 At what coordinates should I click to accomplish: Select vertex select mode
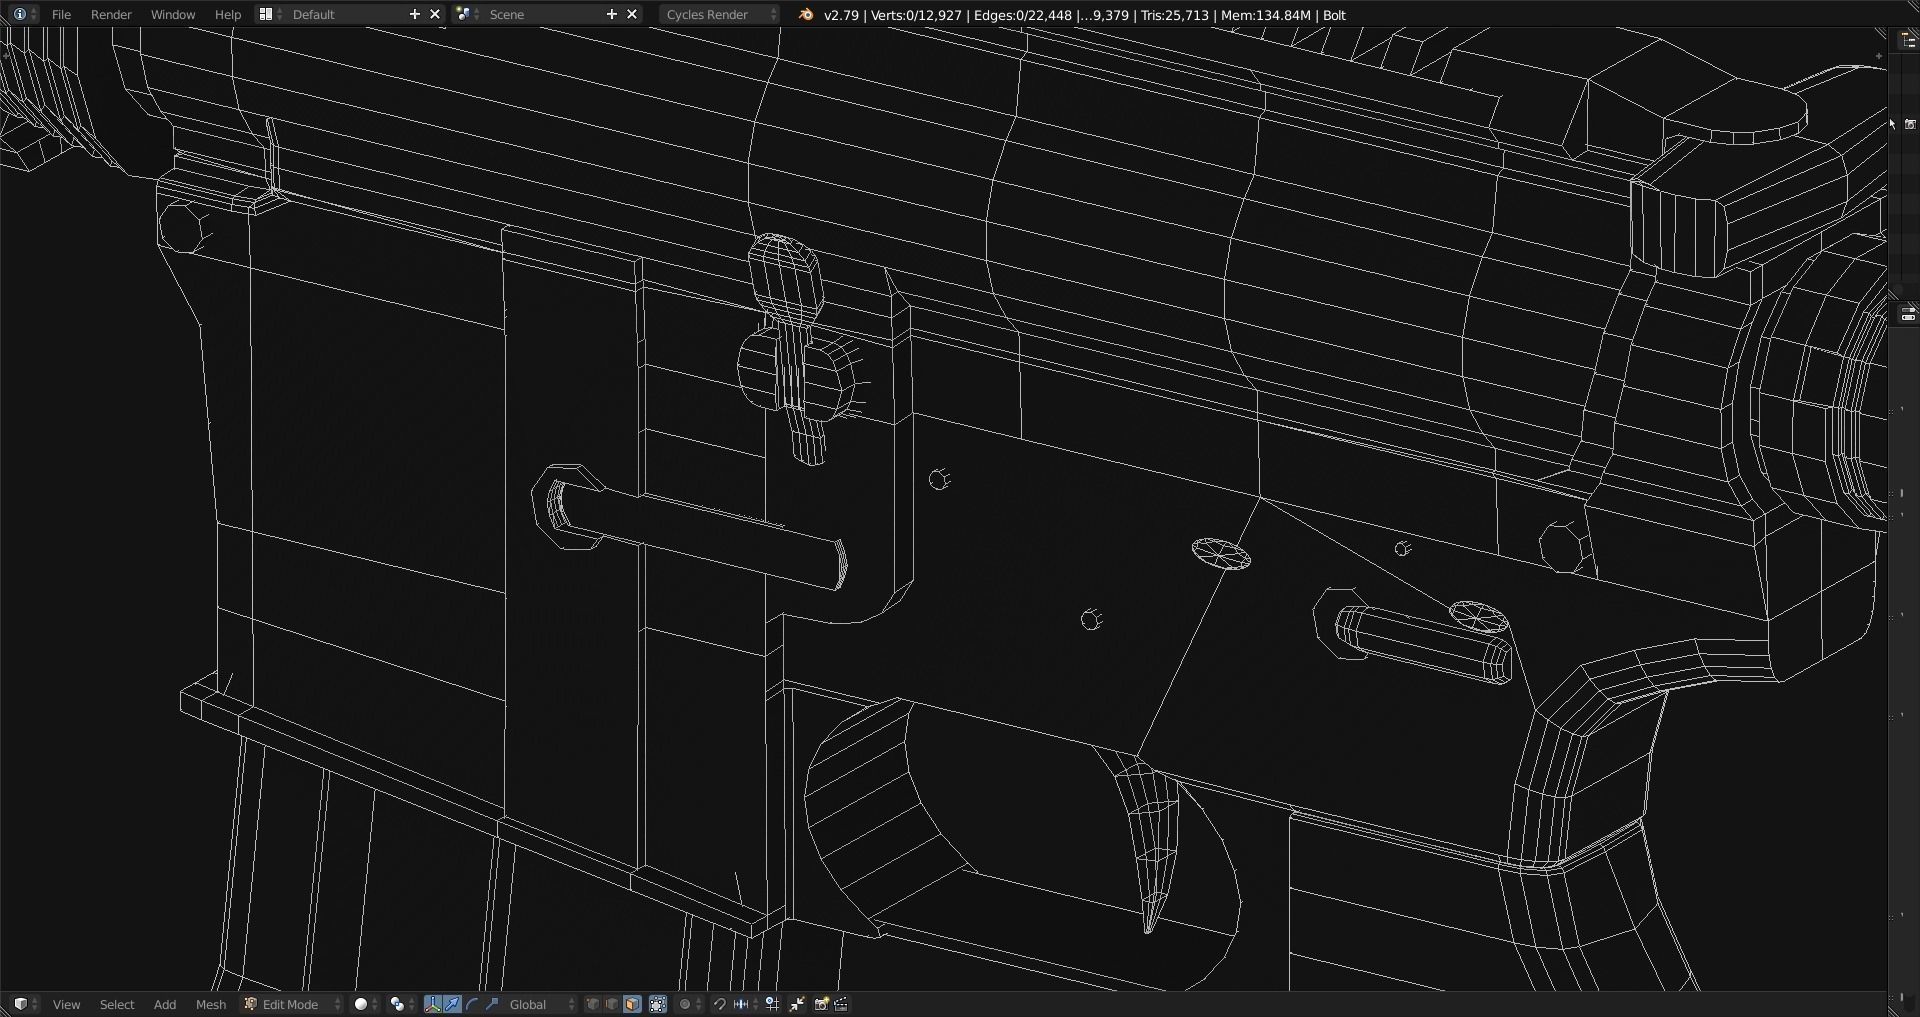point(593,1004)
